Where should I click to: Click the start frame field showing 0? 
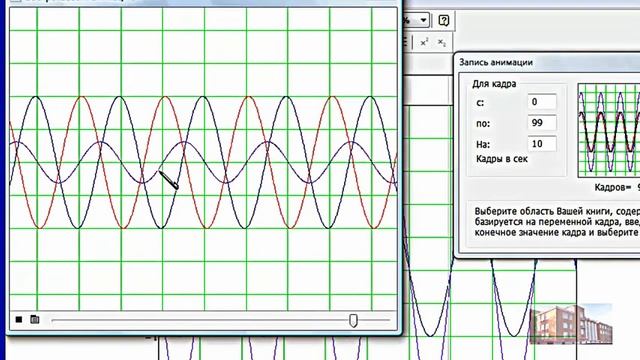click(x=542, y=102)
